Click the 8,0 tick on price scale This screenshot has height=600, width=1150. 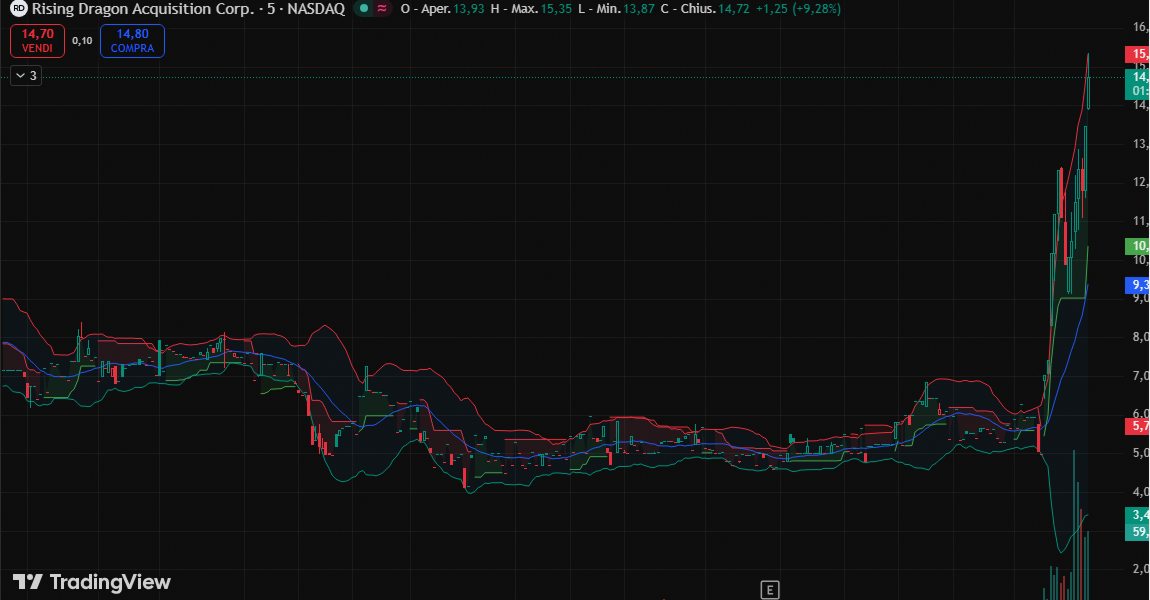(x=1140, y=337)
